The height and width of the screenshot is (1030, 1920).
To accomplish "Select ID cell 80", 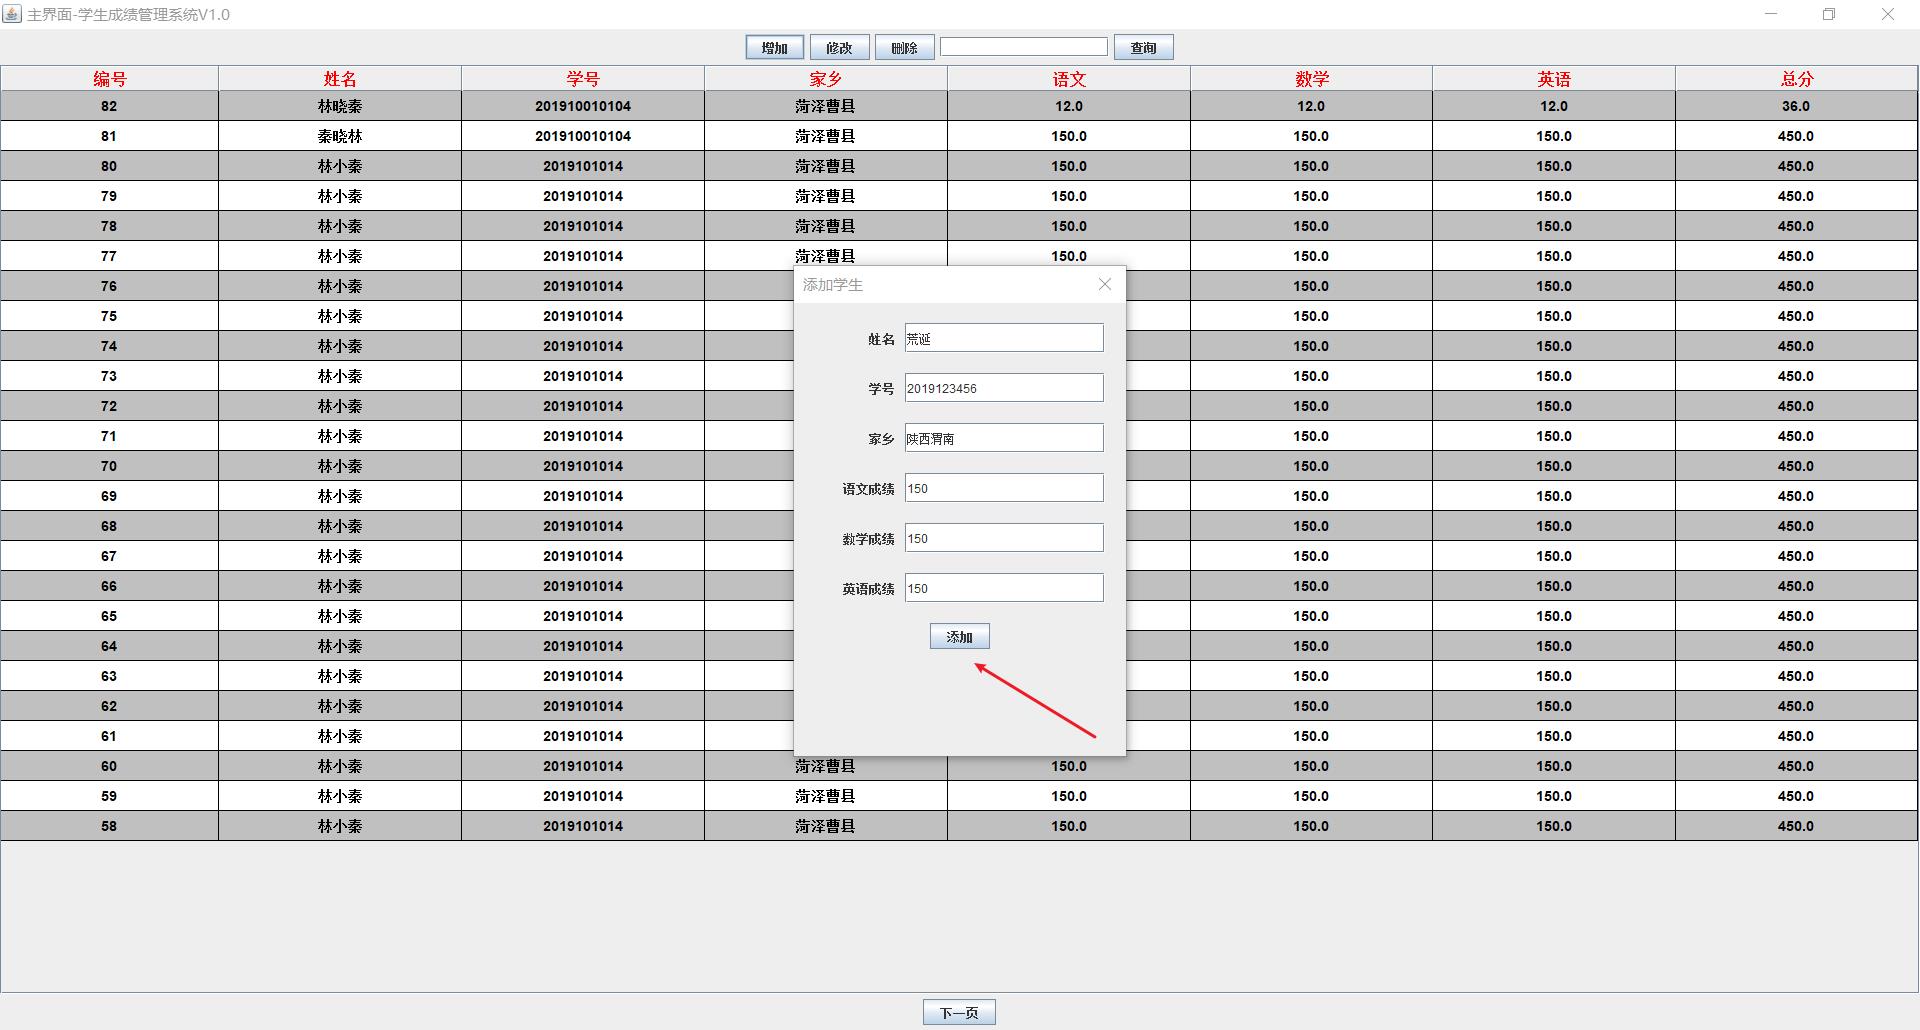I will 109,166.
